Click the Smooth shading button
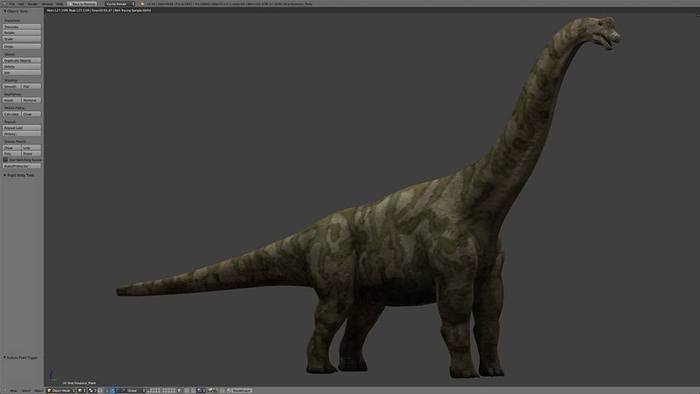Viewport: 700px width, 394px height. (12, 86)
